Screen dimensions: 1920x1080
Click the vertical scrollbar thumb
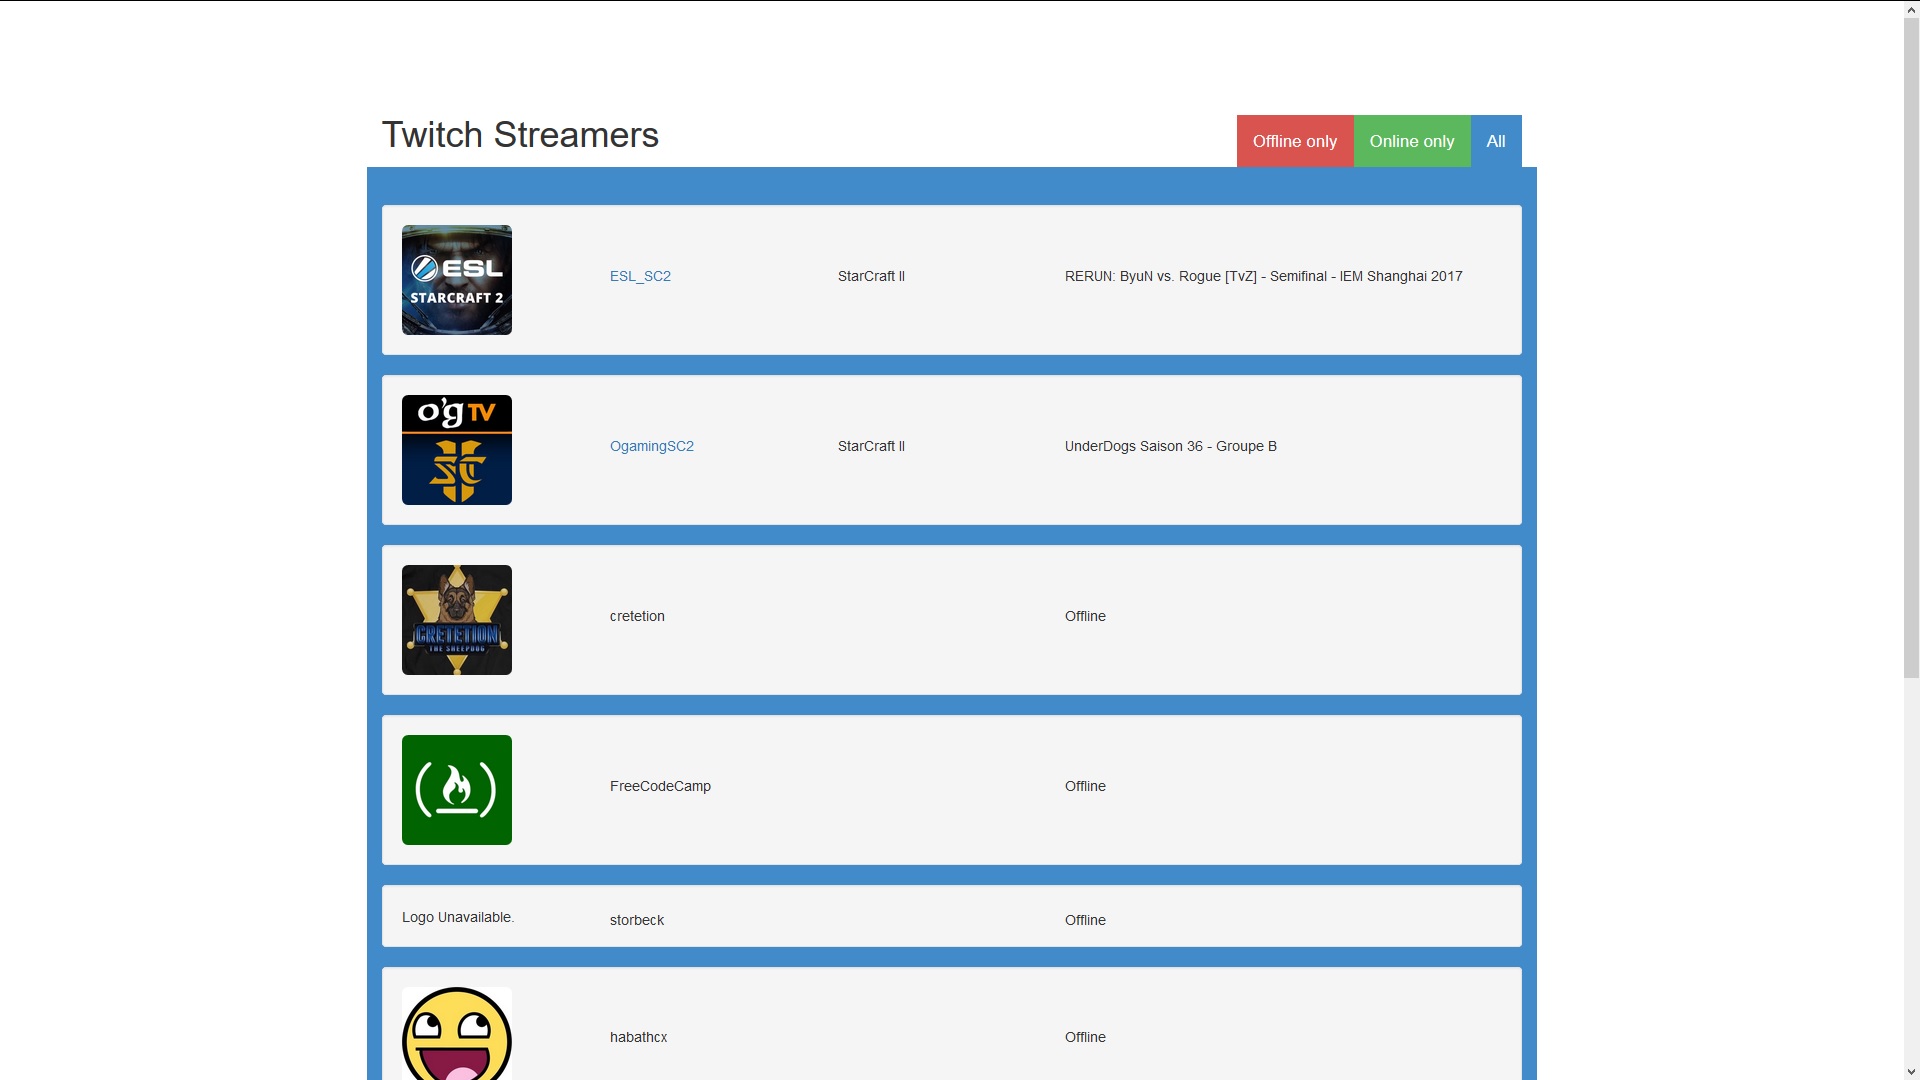tap(1911, 348)
